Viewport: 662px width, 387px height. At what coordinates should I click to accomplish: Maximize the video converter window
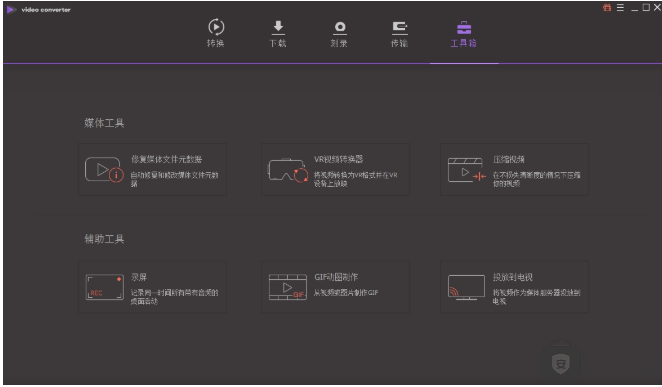click(x=646, y=8)
